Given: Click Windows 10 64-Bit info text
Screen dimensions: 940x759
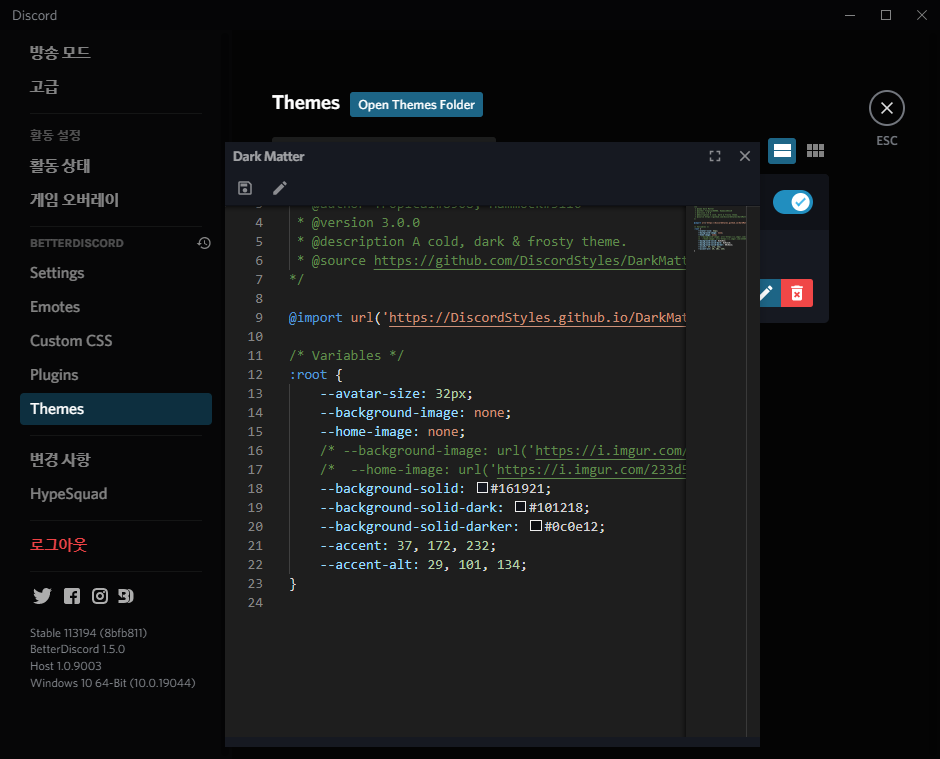Looking at the screenshot, I should [x=113, y=683].
